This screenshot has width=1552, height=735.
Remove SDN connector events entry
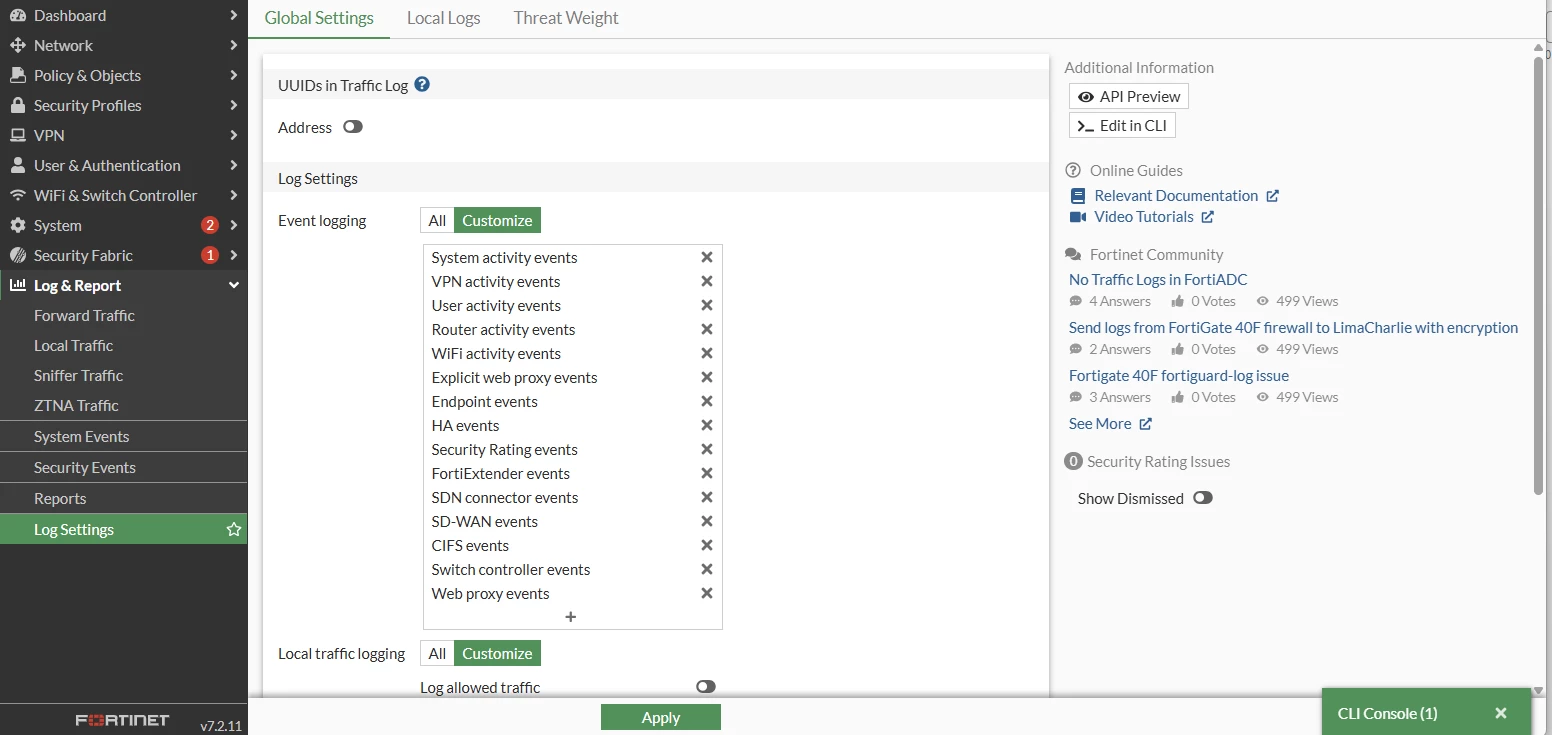[x=706, y=497]
